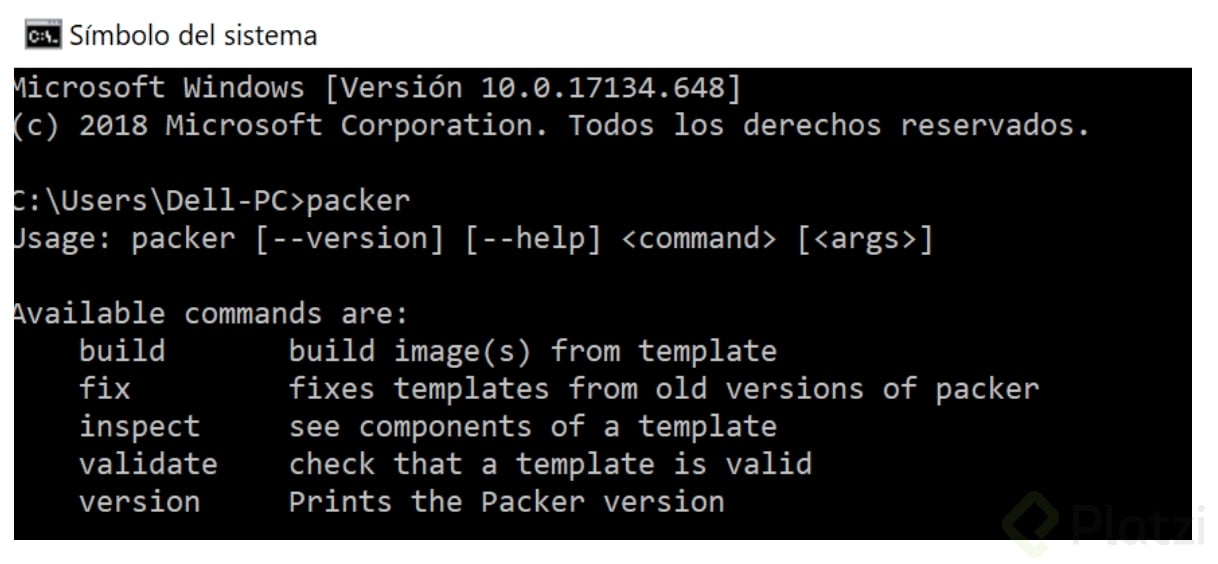Select the inspect command name

pos(140,427)
